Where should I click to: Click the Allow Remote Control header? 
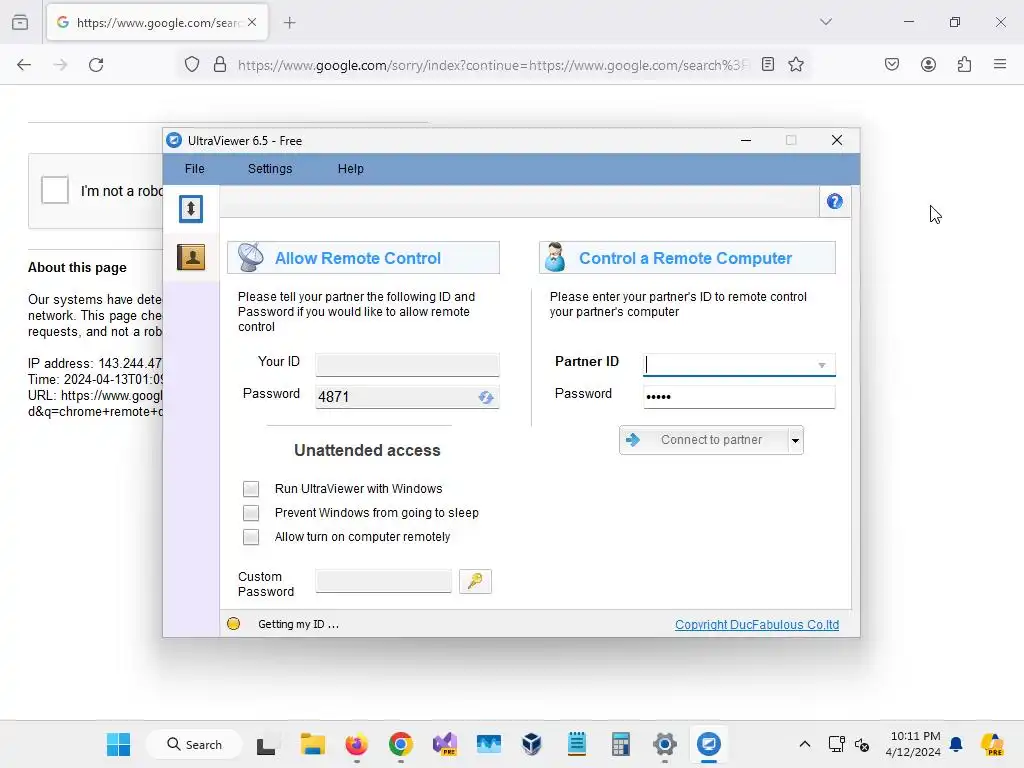pos(363,258)
